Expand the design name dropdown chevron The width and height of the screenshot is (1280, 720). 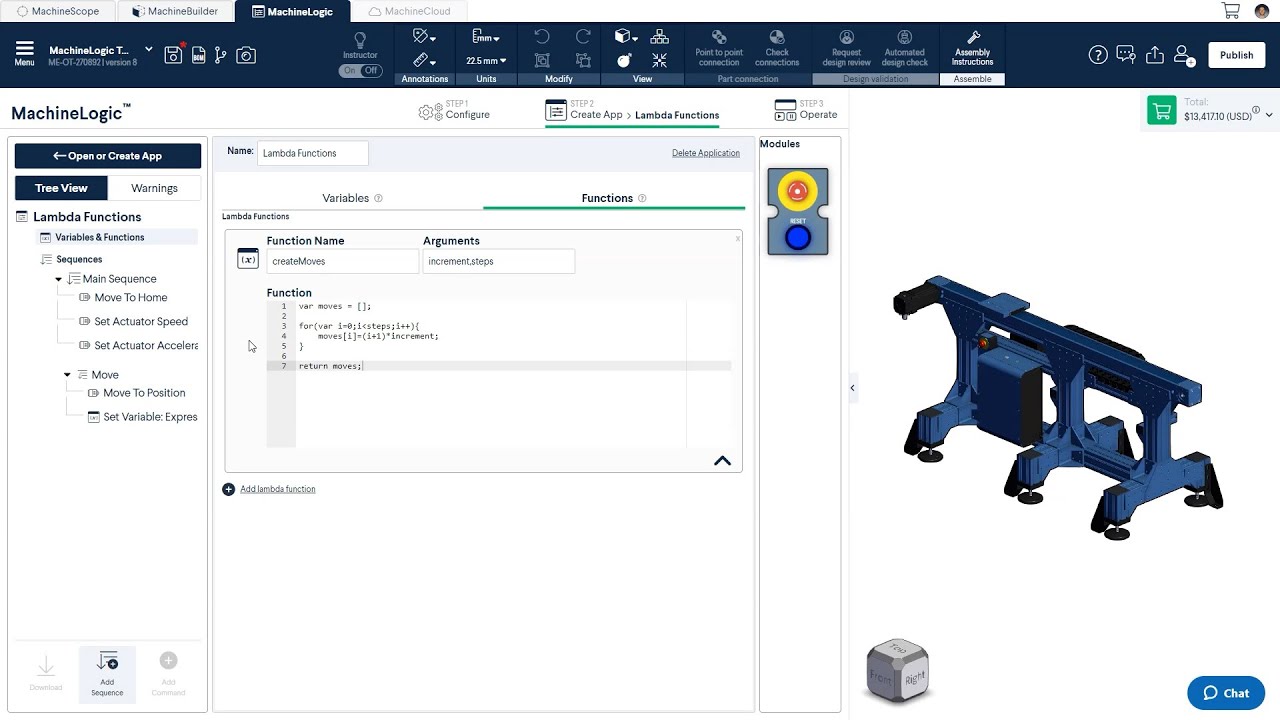tap(148, 49)
